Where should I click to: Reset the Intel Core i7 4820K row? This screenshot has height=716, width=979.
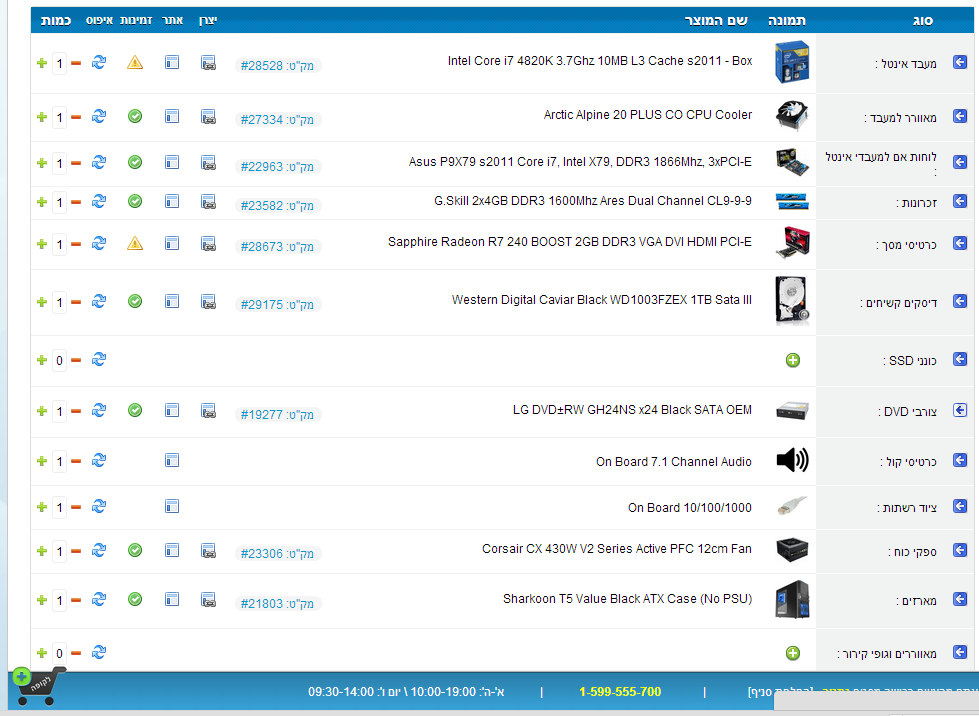99,62
